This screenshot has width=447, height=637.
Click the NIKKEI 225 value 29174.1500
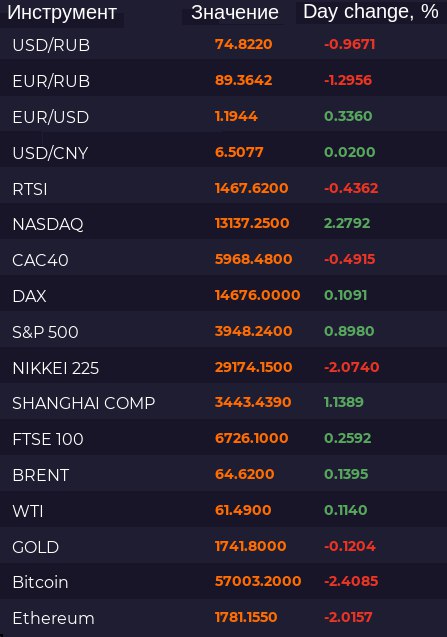[254, 367]
